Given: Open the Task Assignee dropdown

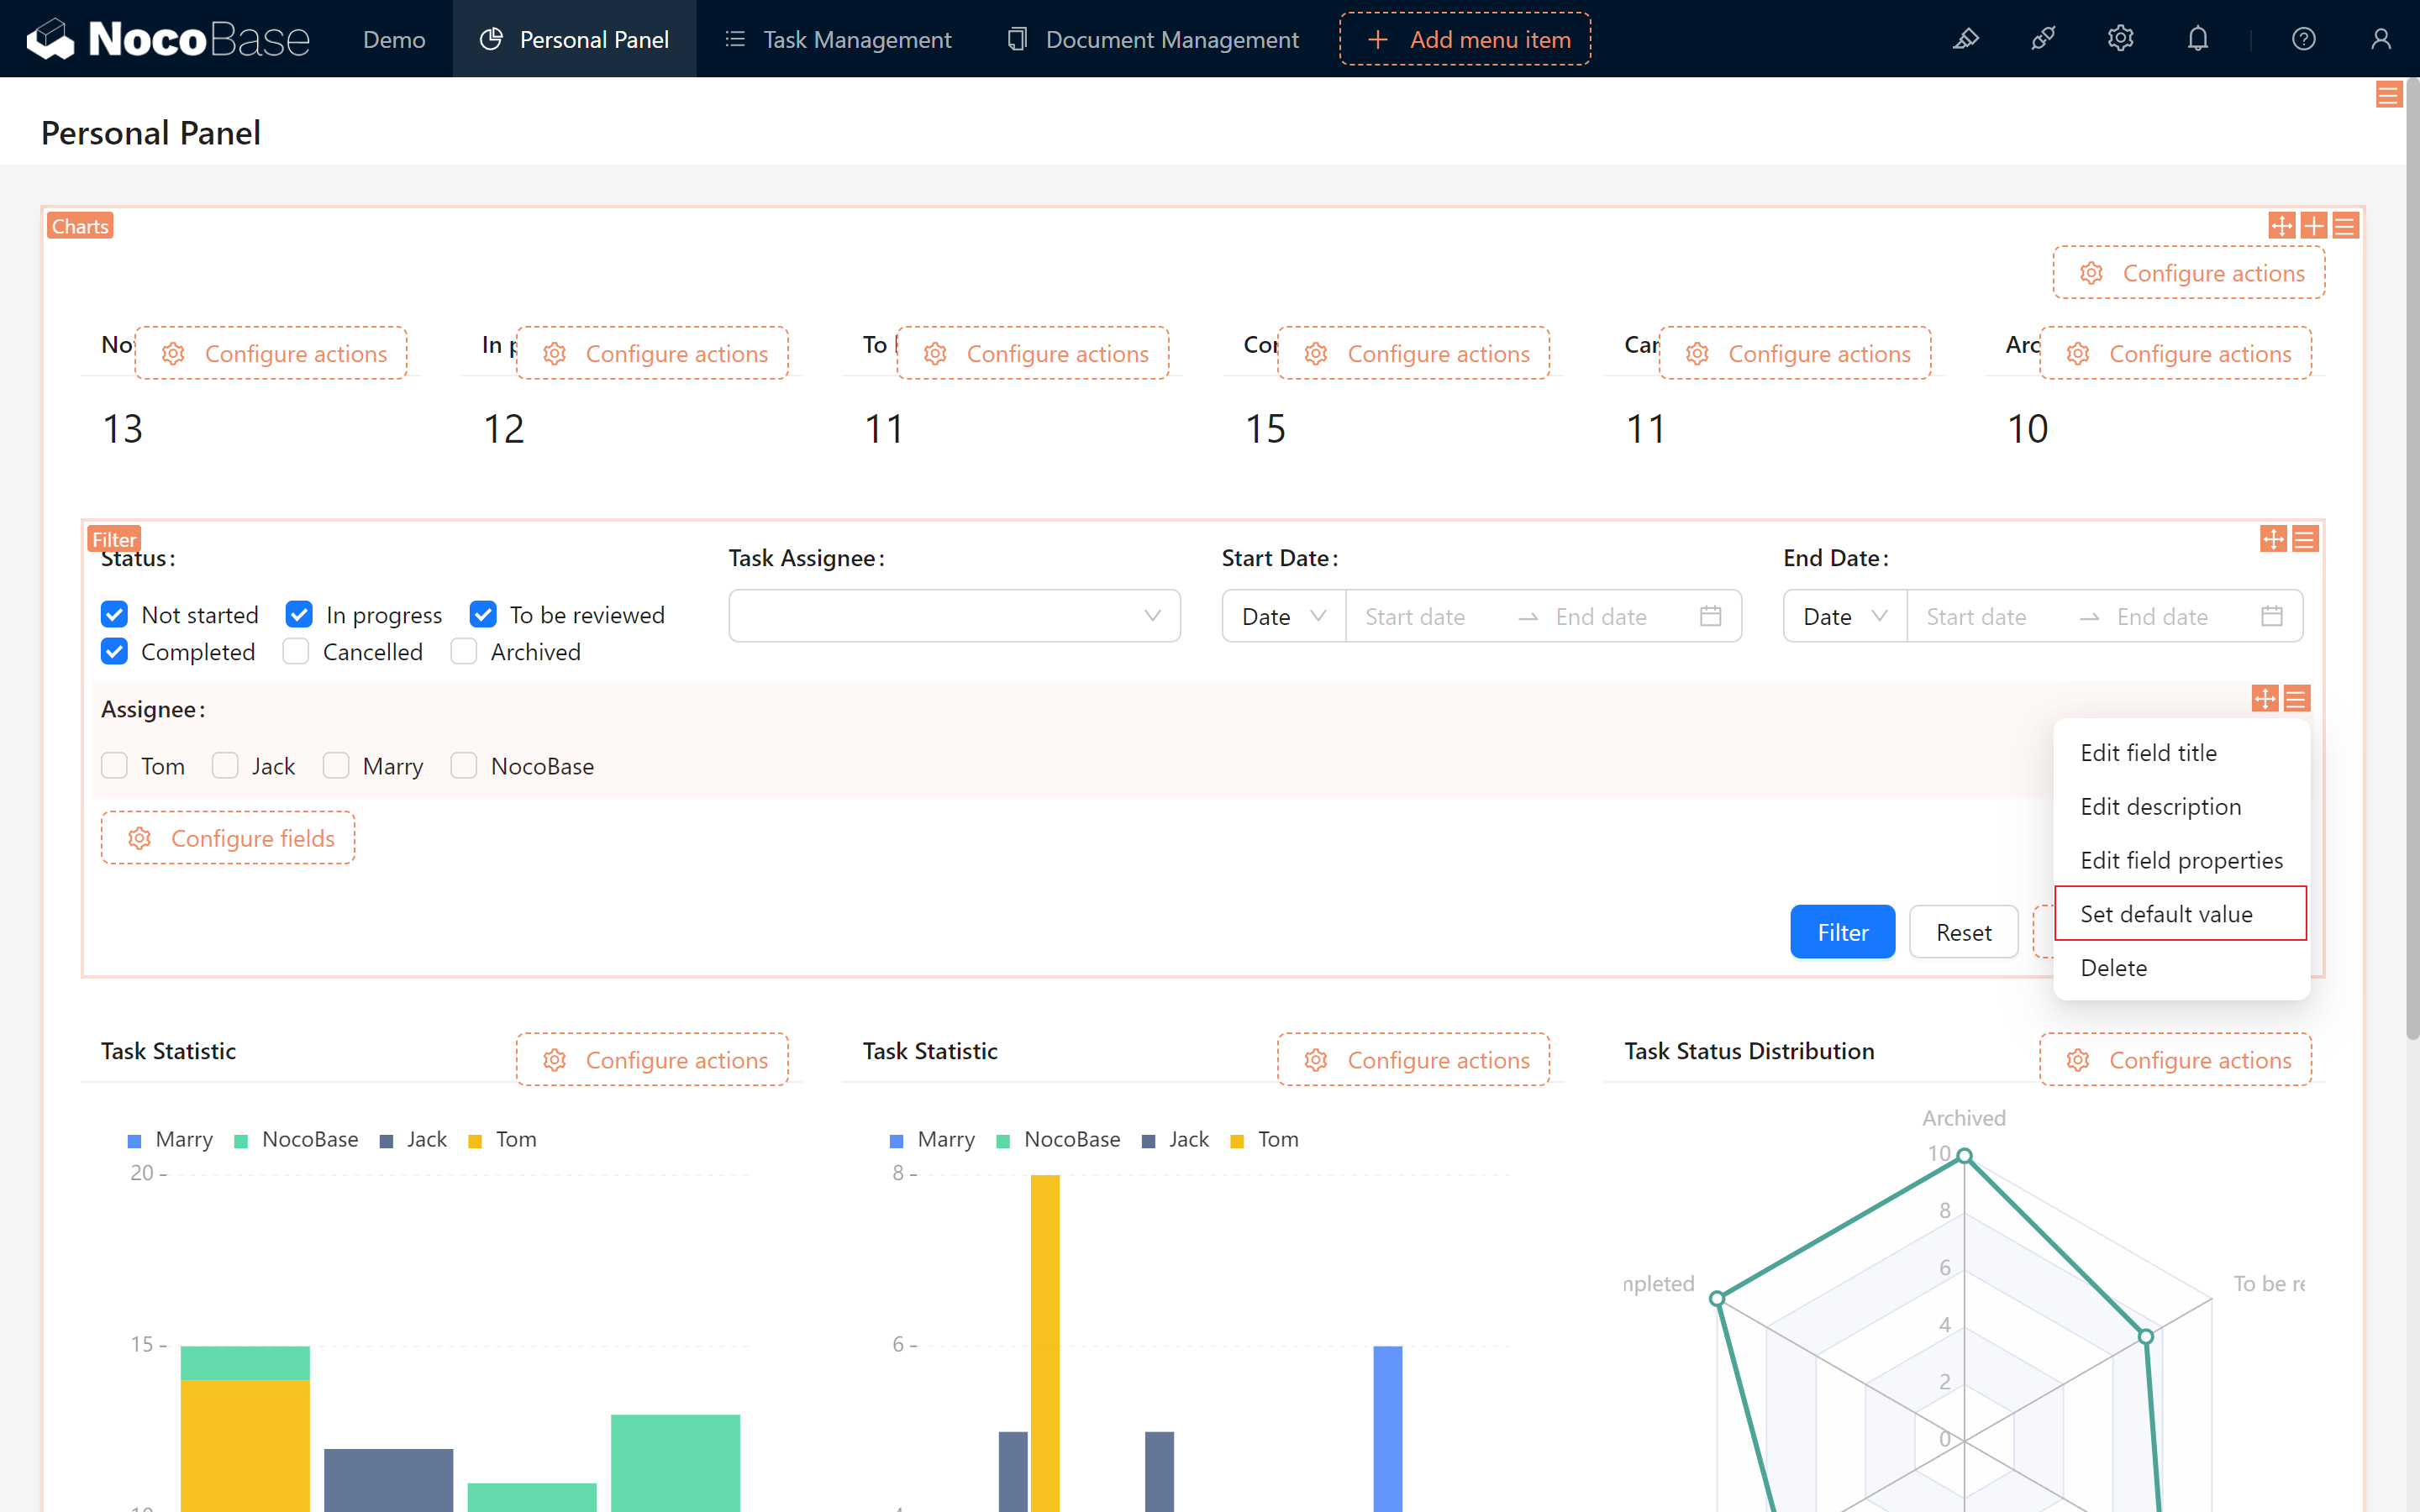Looking at the screenshot, I should pos(954,616).
